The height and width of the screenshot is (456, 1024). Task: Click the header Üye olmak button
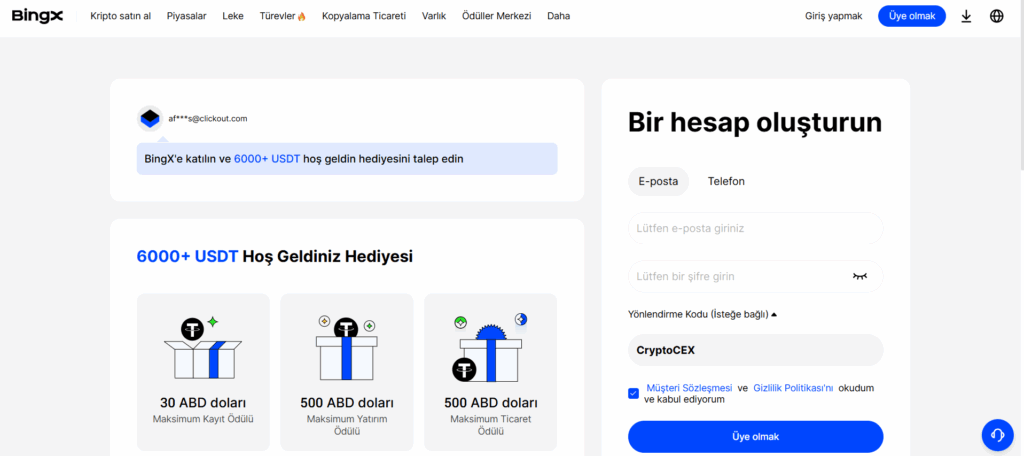912,16
